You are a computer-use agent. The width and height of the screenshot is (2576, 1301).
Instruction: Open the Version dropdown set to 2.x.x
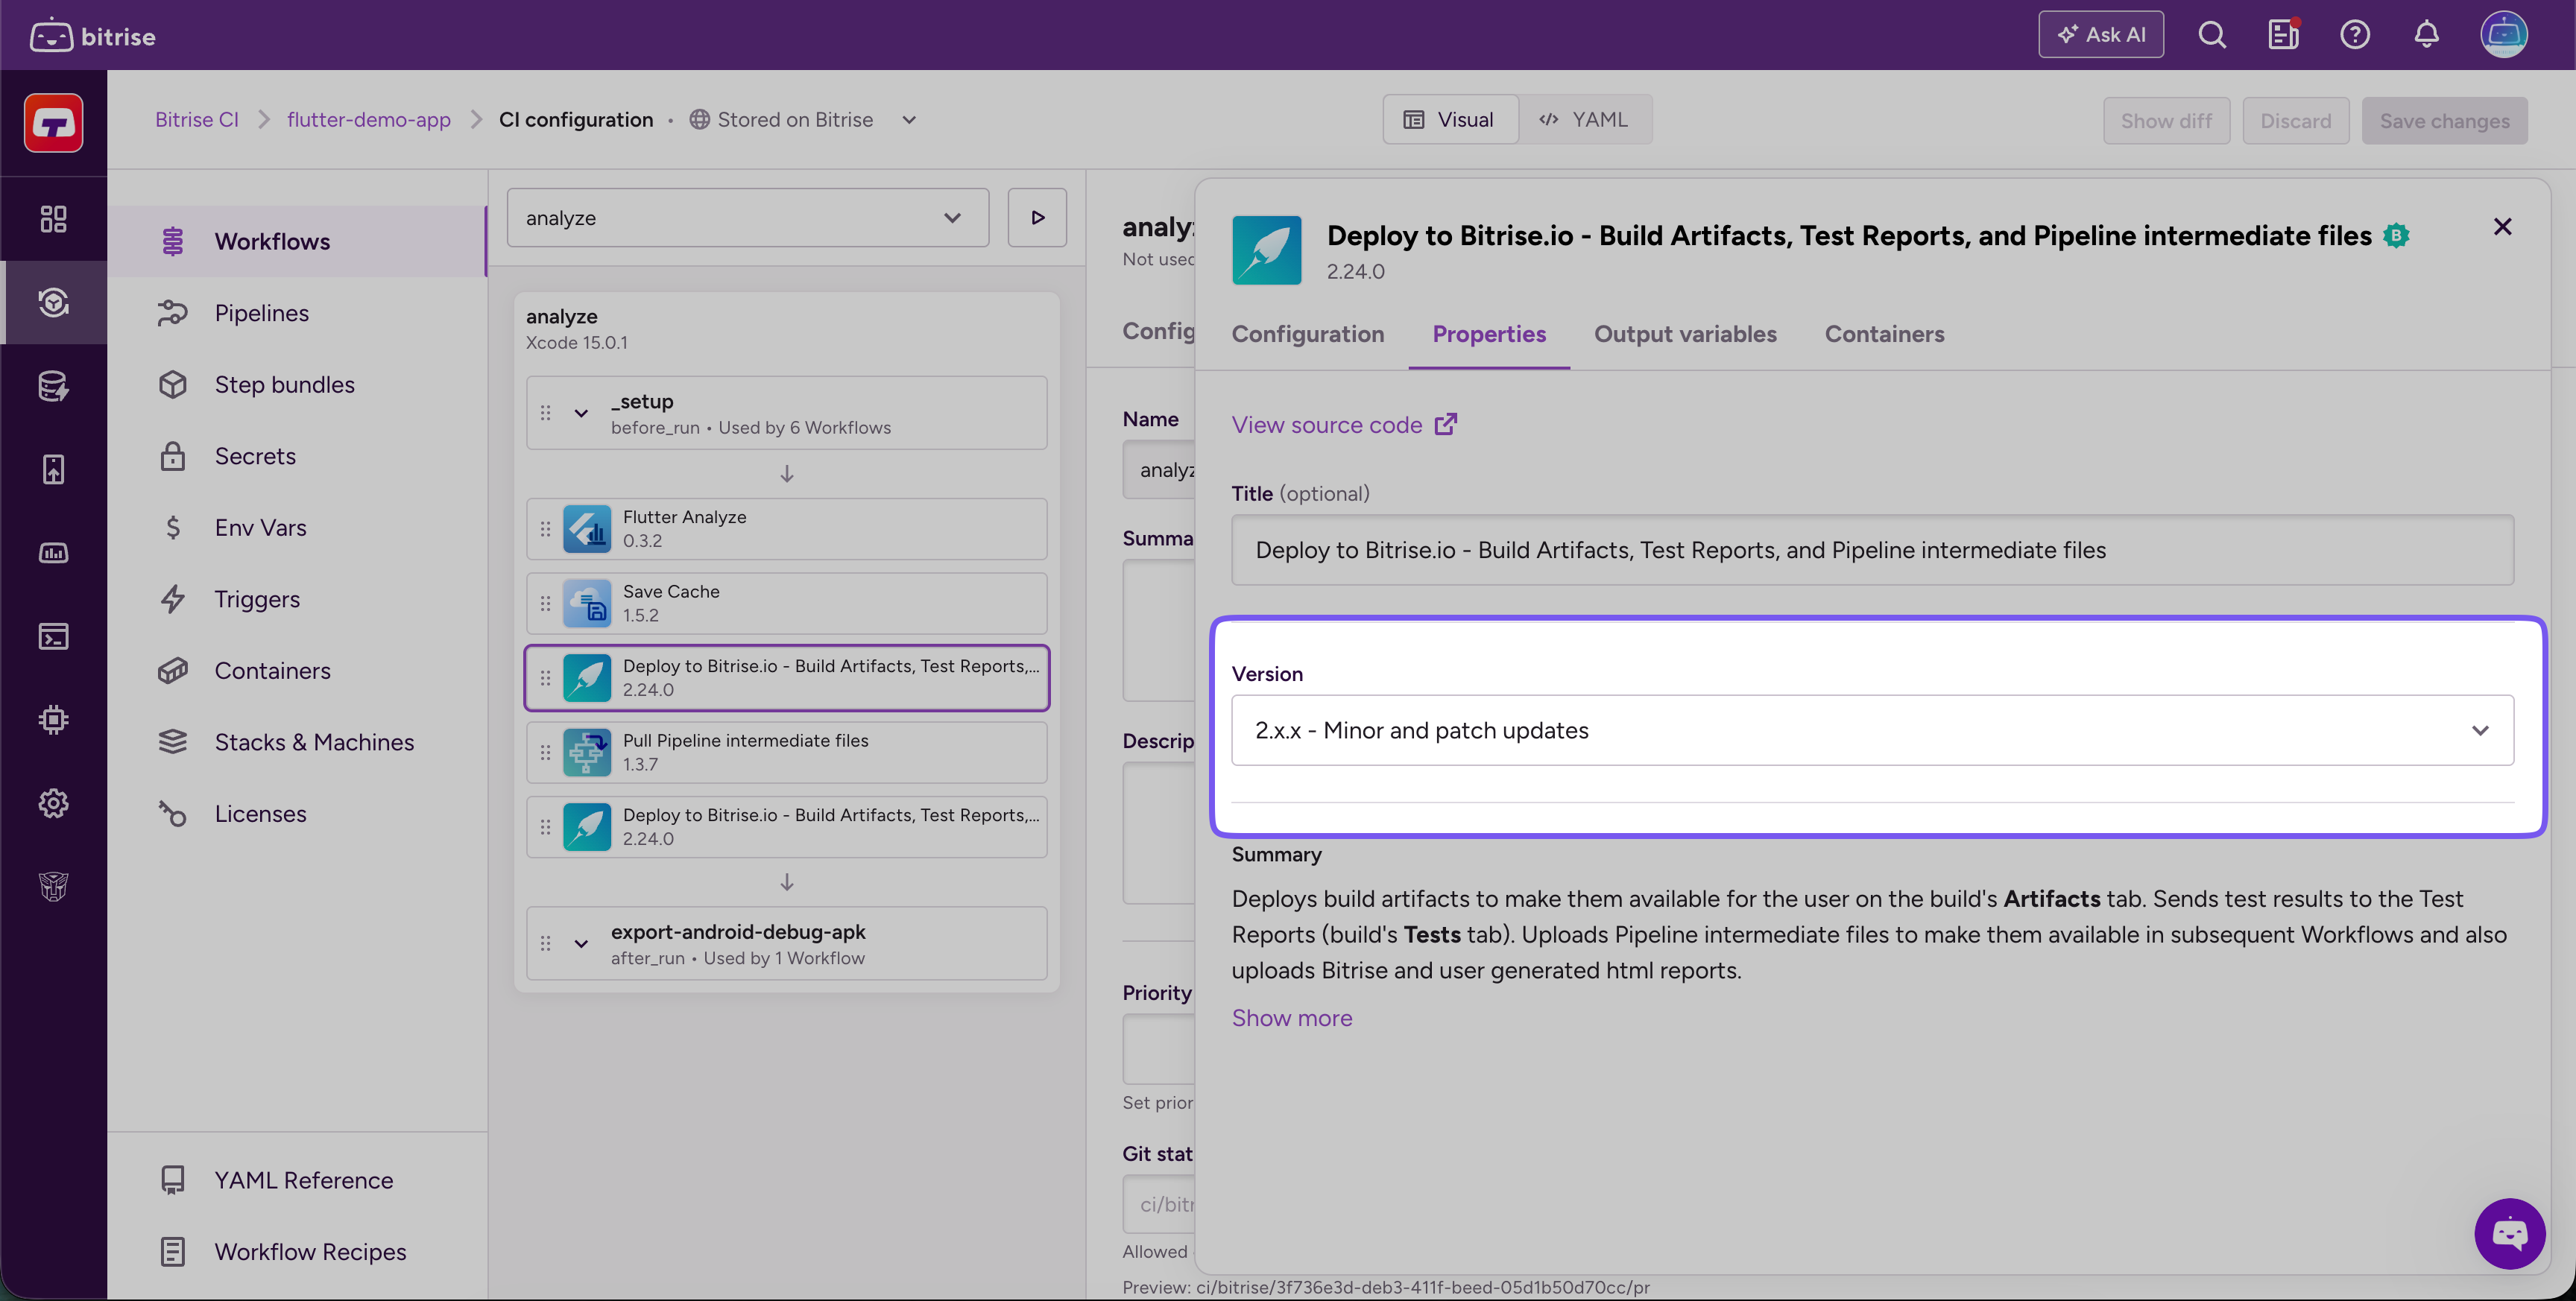tap(1872, 730)
